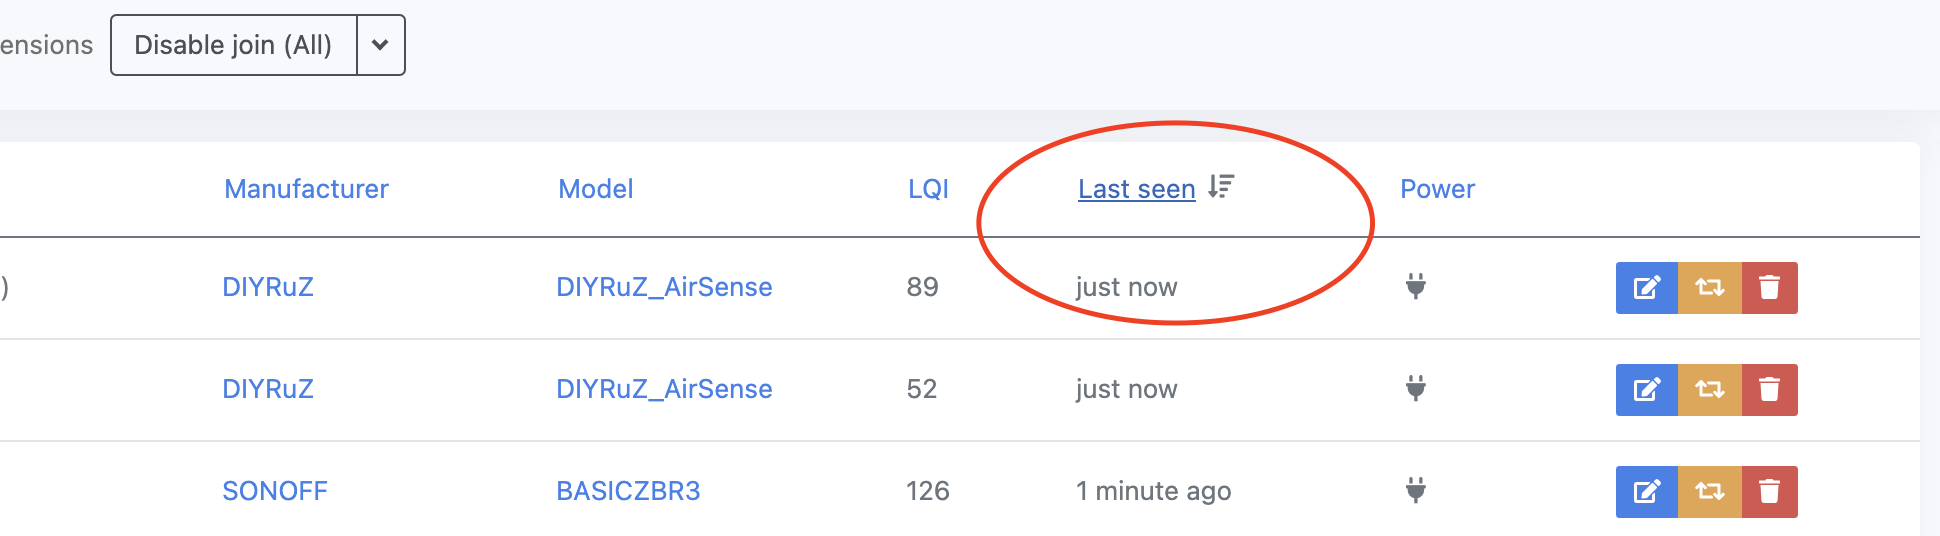Sort table by Power column
Screen dimensions: 1940x536
point(1437,189)
